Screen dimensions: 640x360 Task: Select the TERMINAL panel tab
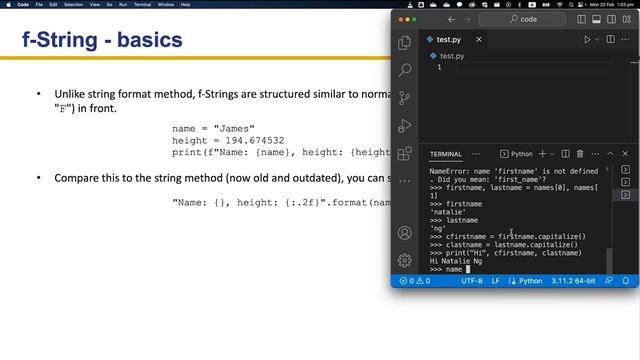tap(446, 154)
